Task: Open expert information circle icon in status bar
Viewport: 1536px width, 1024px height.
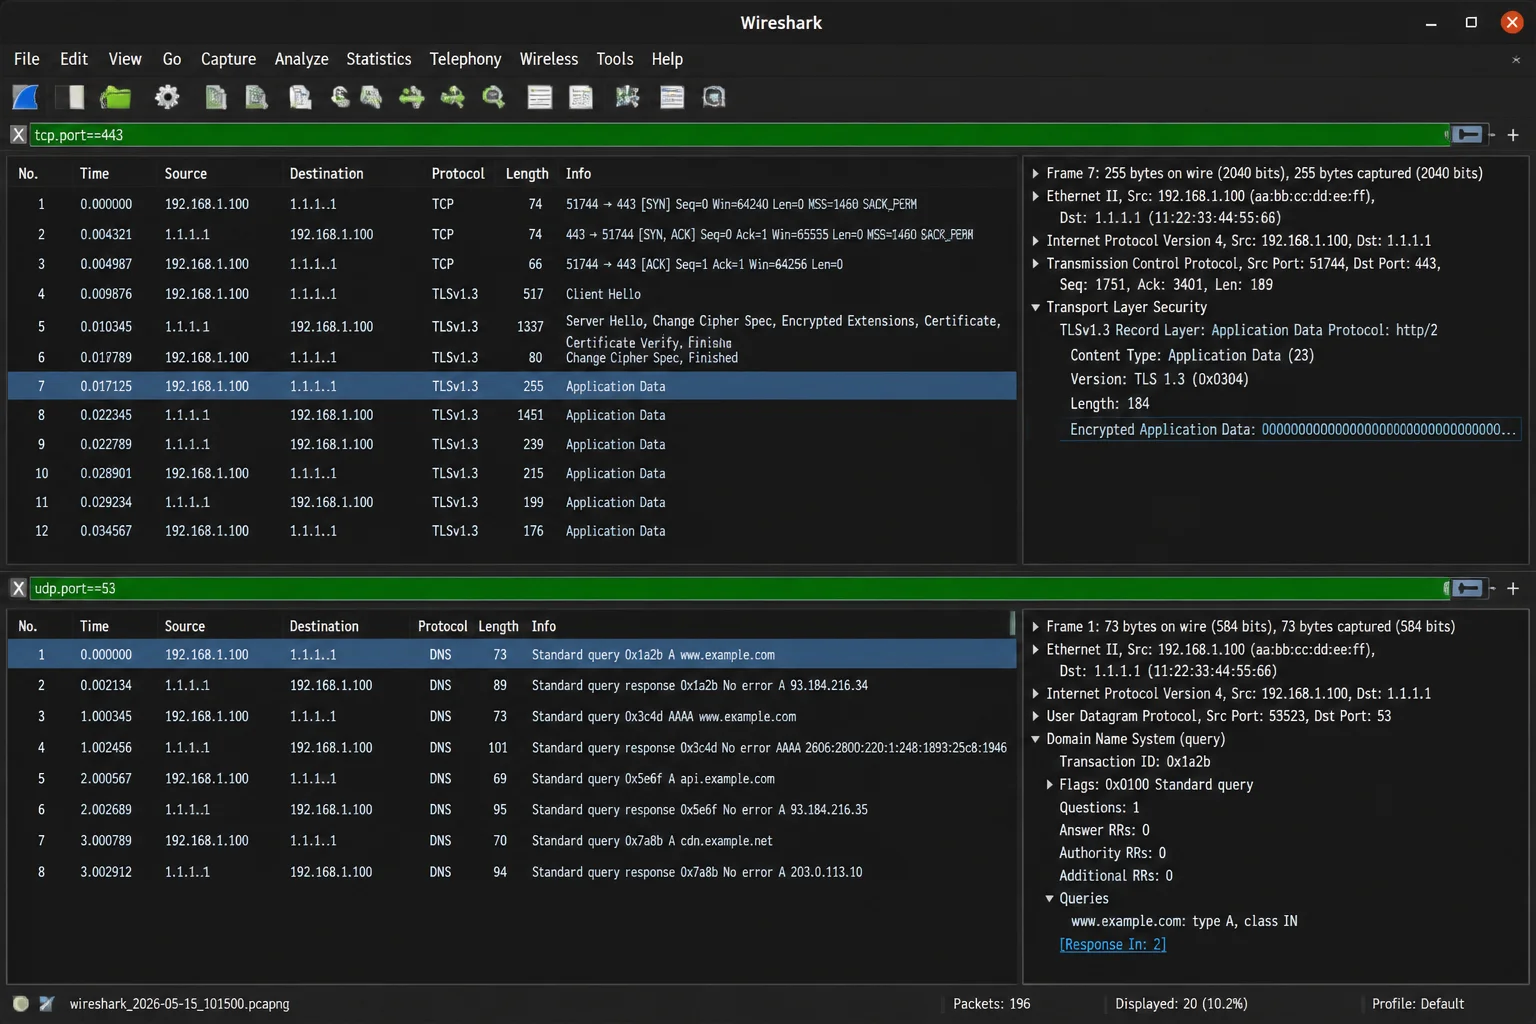Action: coord(20,1003)
